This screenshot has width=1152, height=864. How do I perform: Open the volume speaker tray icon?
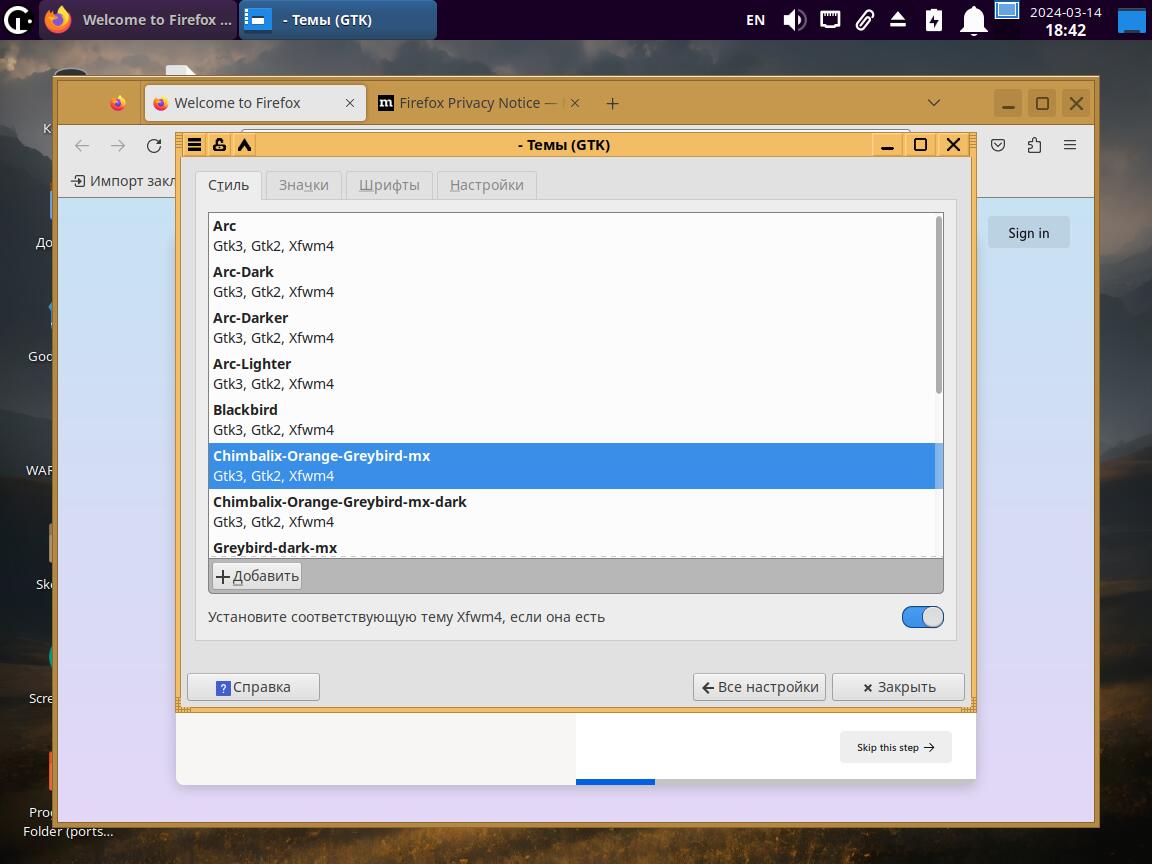pos(794,20)
